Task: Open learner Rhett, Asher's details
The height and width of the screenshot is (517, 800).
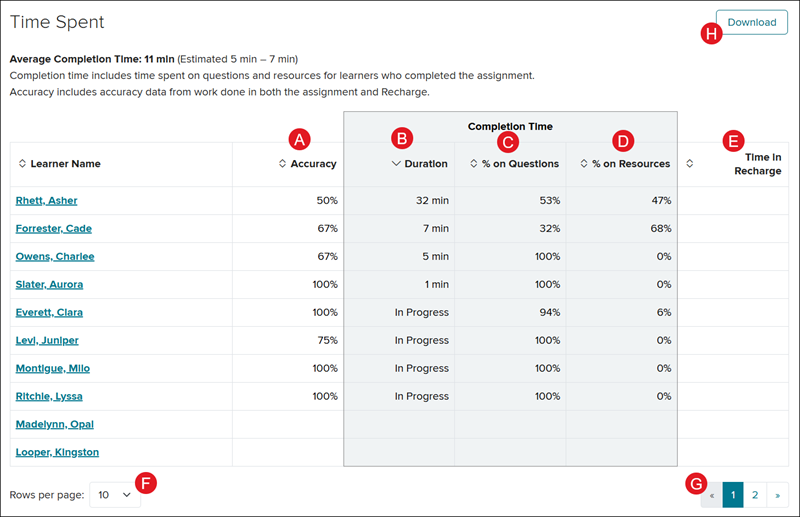Action: coord(46,201)
